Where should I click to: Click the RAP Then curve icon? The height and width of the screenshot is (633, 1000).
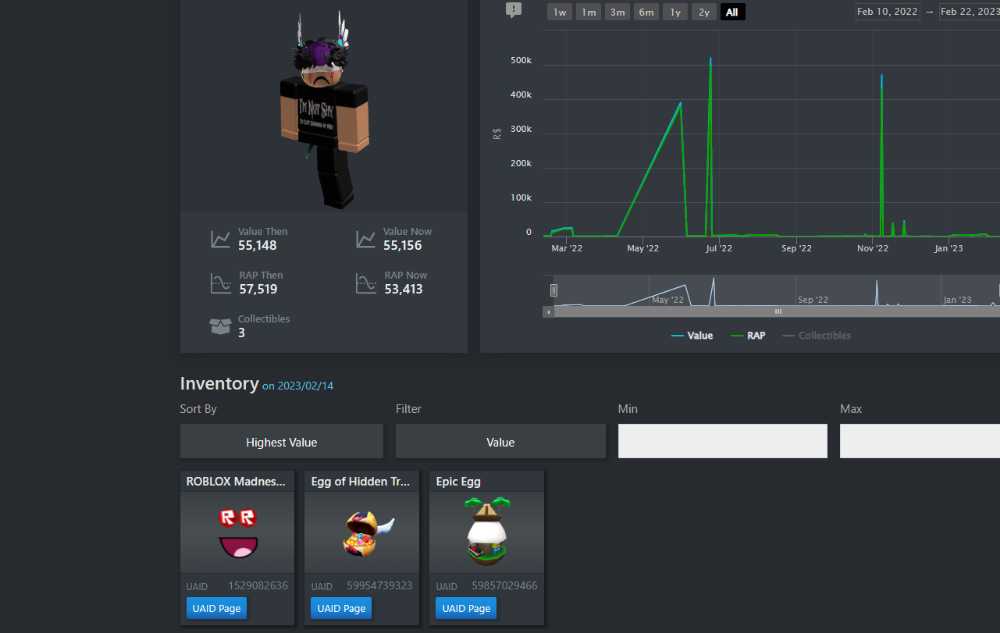220,283
